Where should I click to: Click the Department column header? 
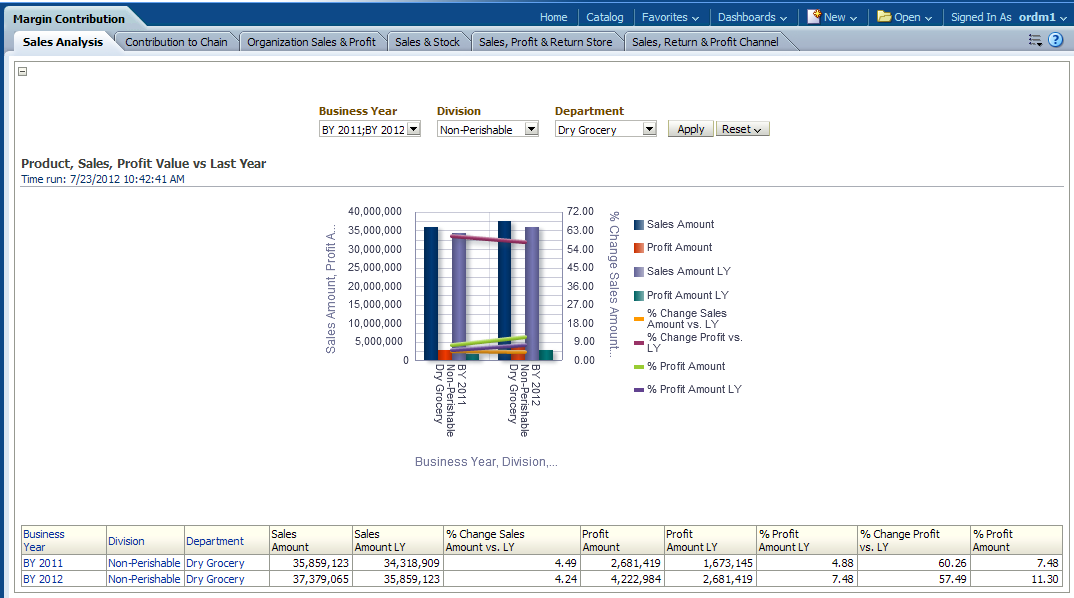coord(215,541)
